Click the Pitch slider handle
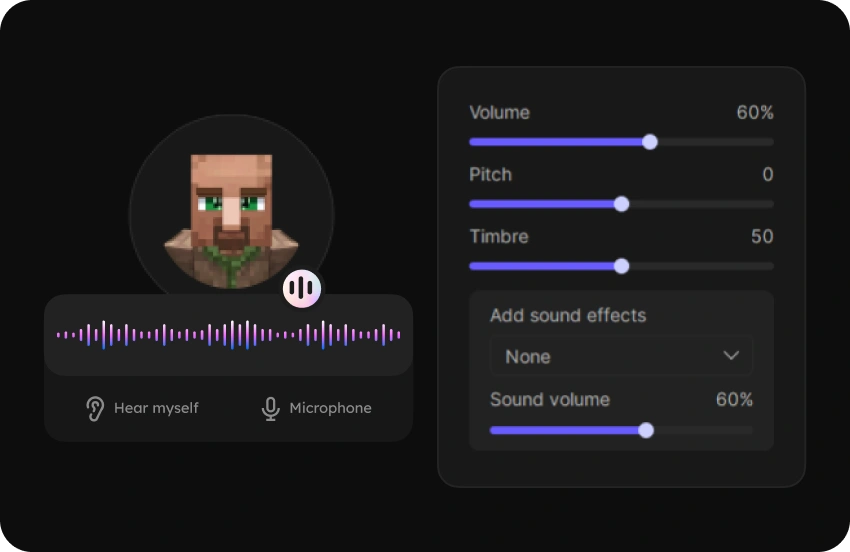Viewport: 850px width, 552px height. point(621,204)
